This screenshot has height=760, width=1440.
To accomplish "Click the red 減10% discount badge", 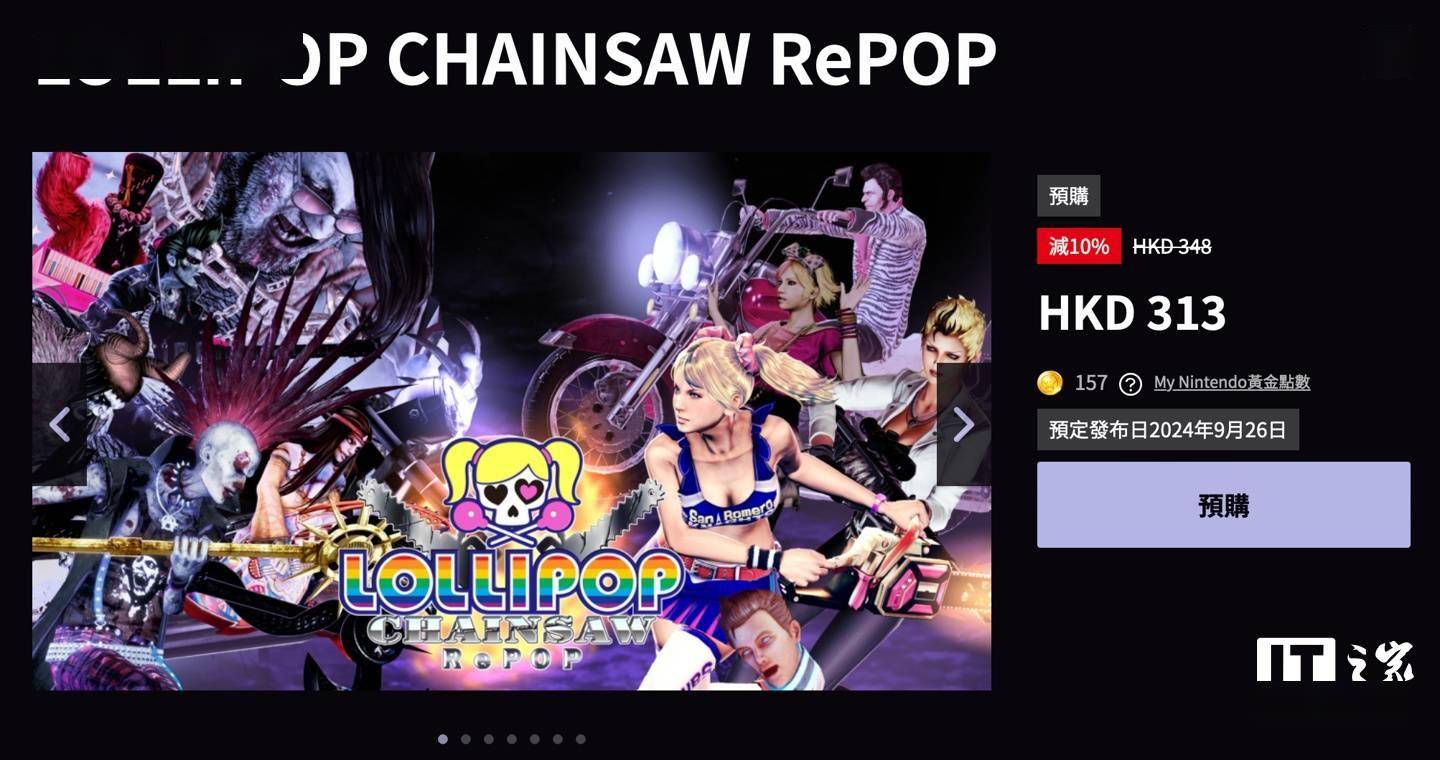I will pyautogui.click(x=1079, y=246).
